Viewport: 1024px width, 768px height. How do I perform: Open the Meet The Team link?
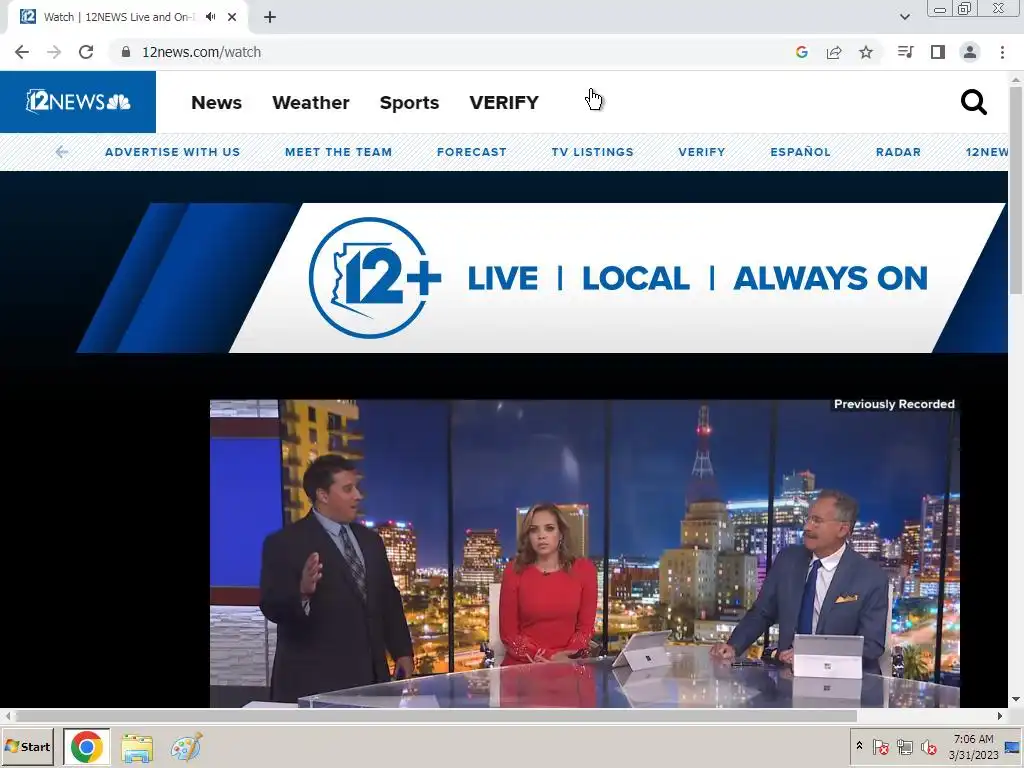pyautogui.click(x=338, y=152)
